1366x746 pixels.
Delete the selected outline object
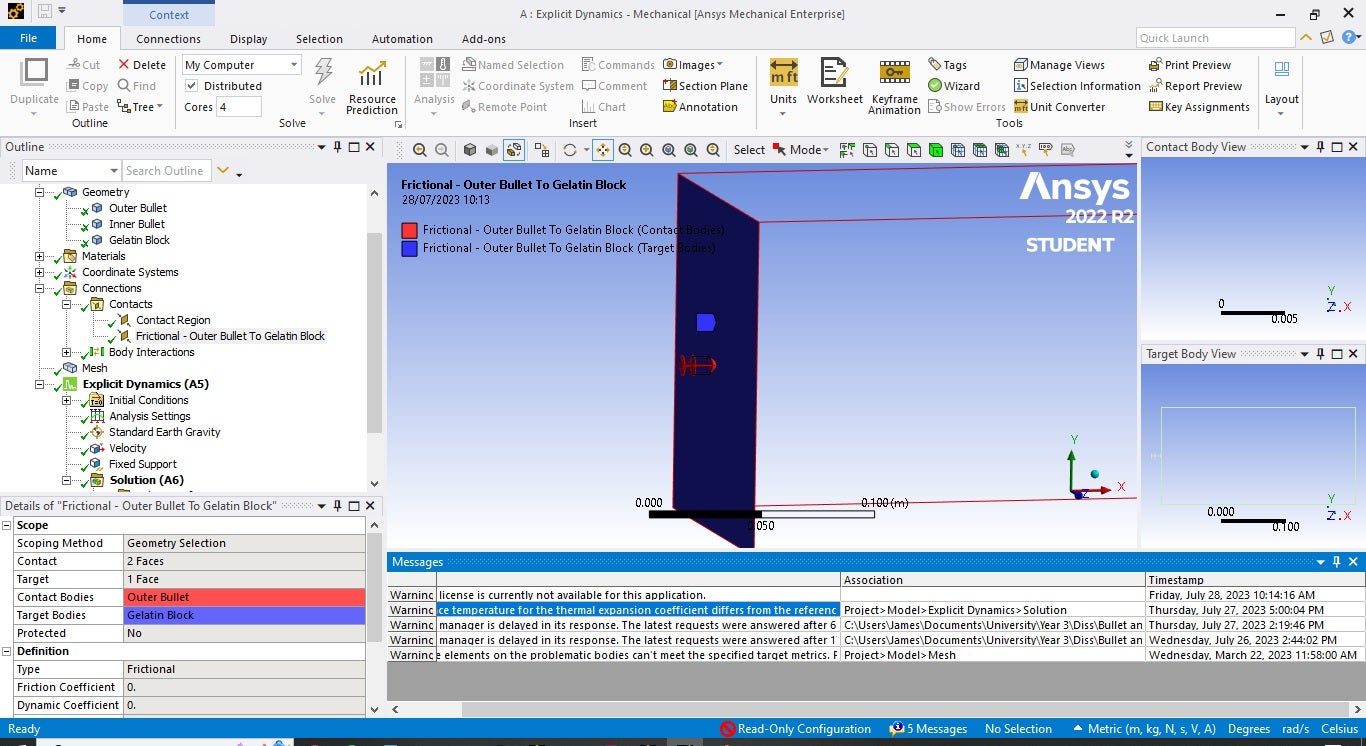pyautogui.click(x=142, y=65)
